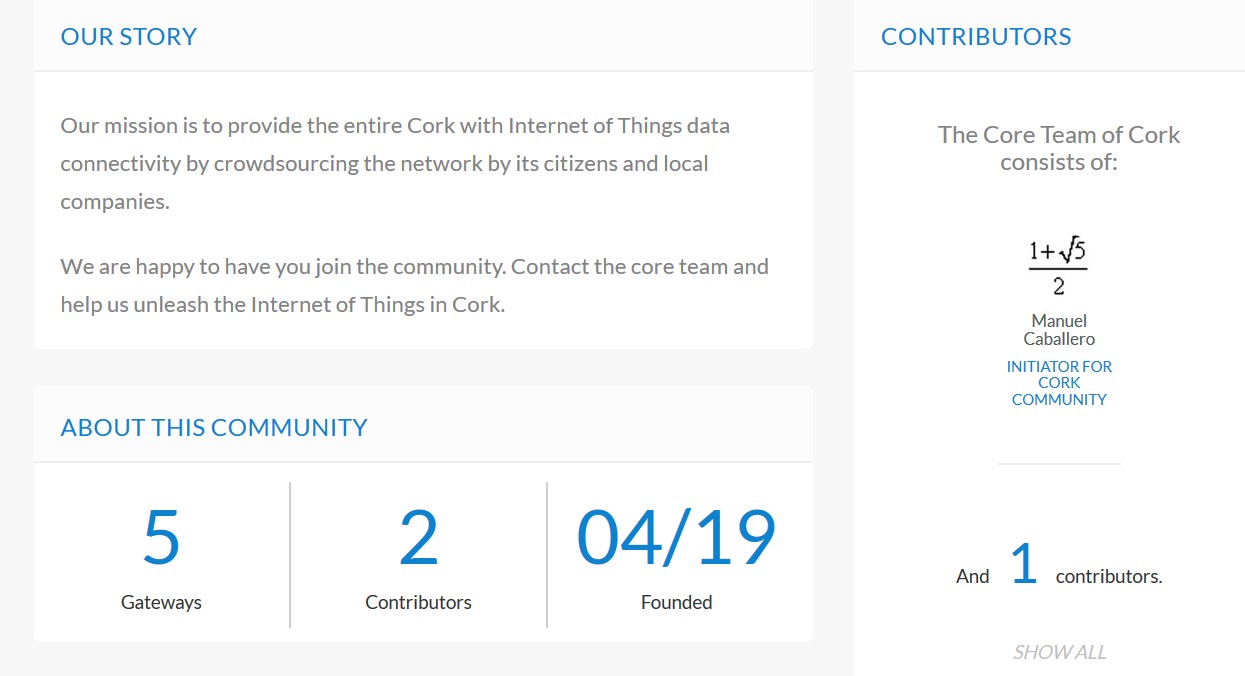The height and width of the screenshot is (676, 1245).
Task: Click the word 'And' before the count
Action: pos(972,576)
